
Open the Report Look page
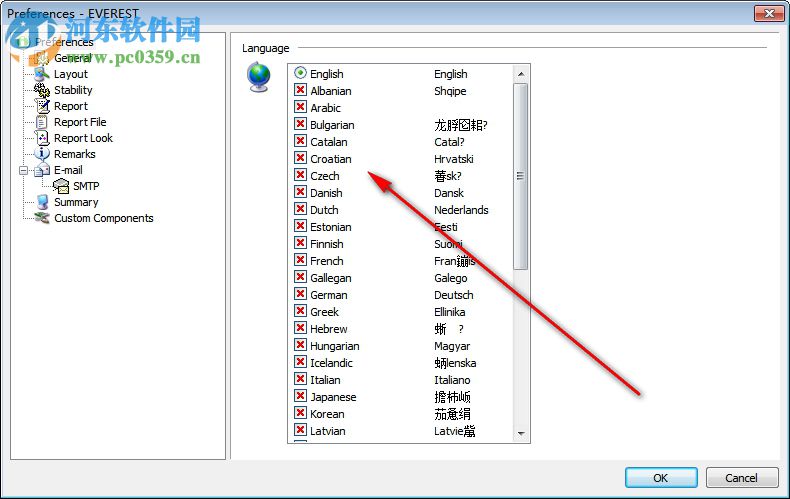(x=84, y=138)
